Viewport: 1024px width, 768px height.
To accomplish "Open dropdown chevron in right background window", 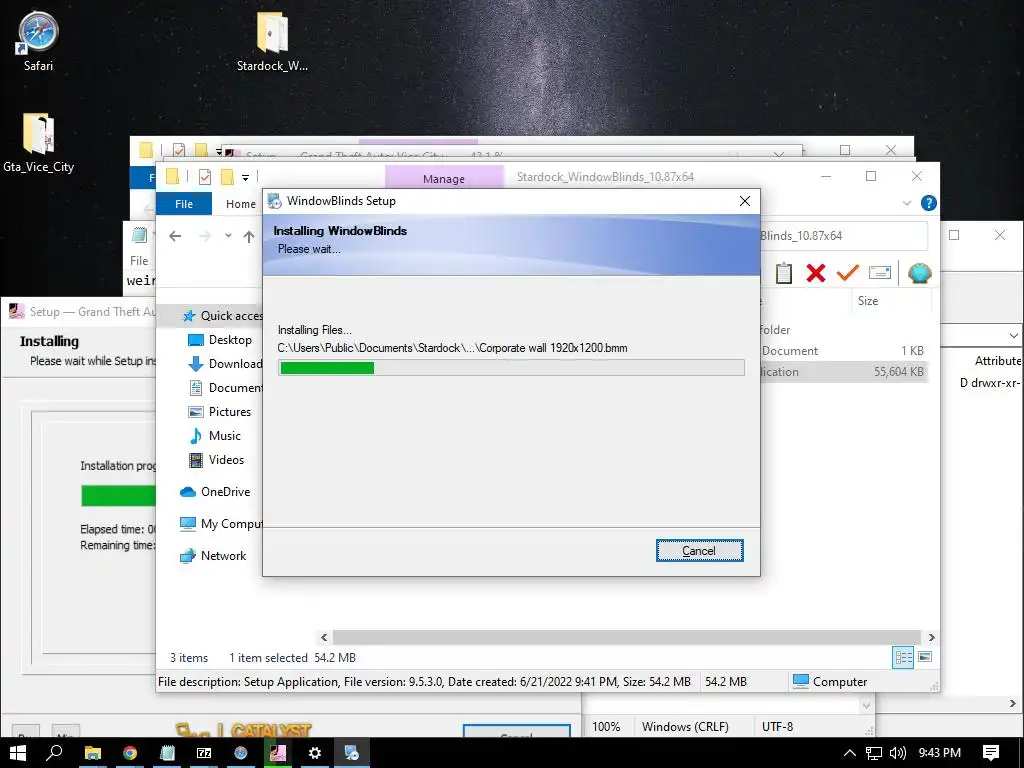I will pos(1013,336).
